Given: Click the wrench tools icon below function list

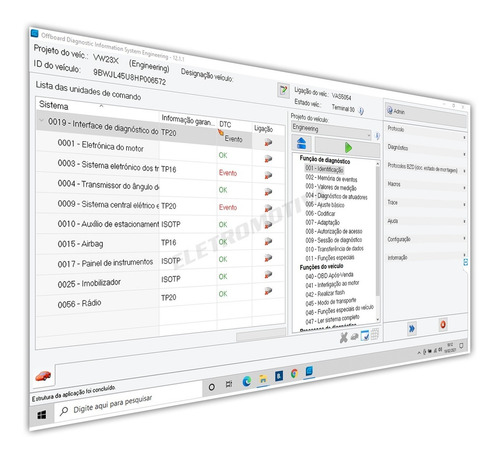Looking at the screenshot, I should (343, 338).
